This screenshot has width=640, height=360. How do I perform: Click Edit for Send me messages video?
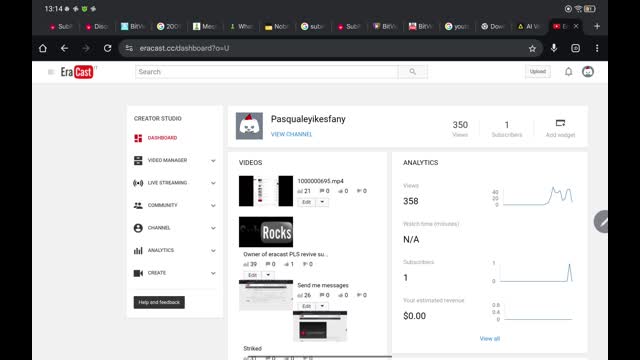[x=307, y=306]
